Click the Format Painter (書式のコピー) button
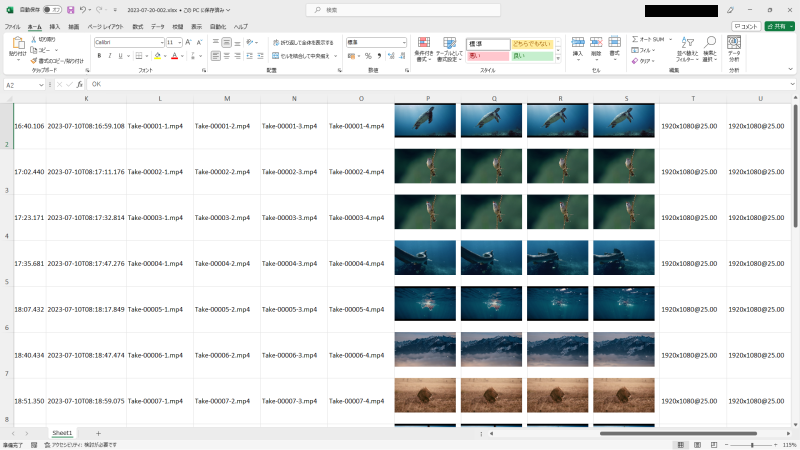The image size is (800, 450). (x=57, y=61)
